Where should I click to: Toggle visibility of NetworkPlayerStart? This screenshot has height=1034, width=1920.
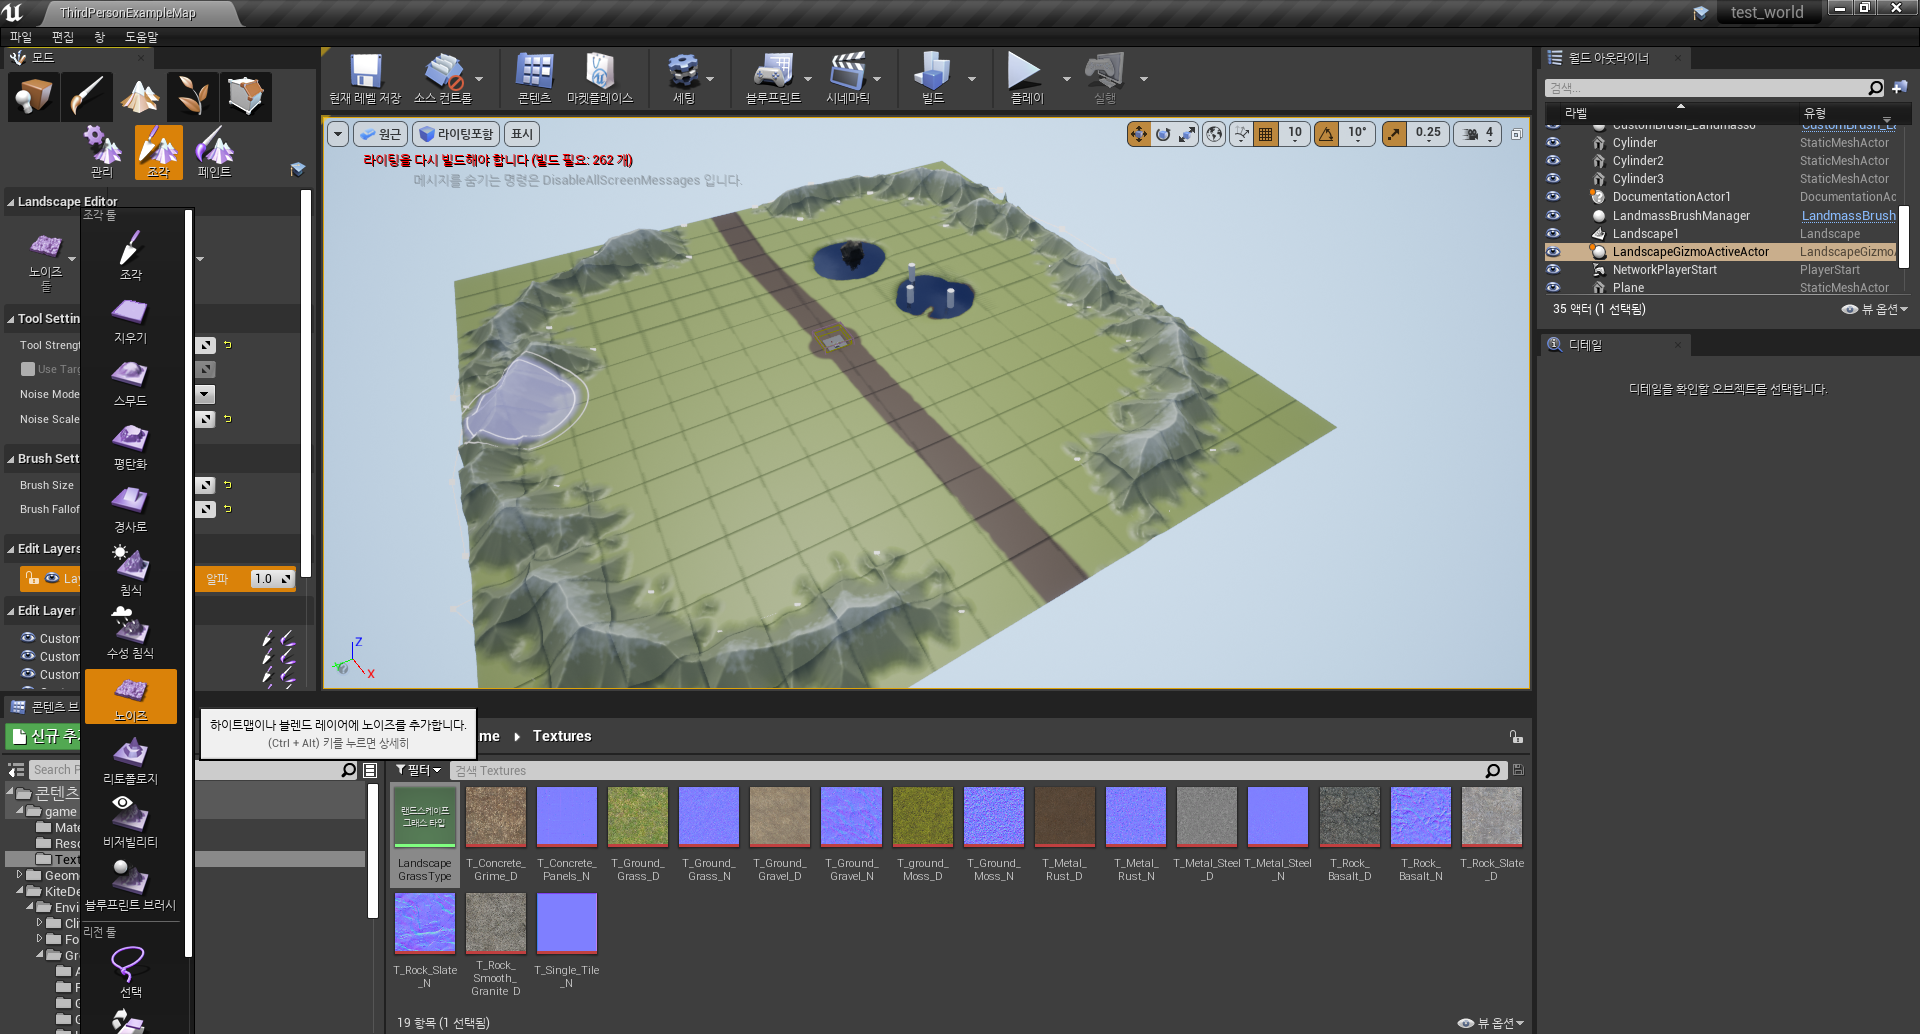1553,270
